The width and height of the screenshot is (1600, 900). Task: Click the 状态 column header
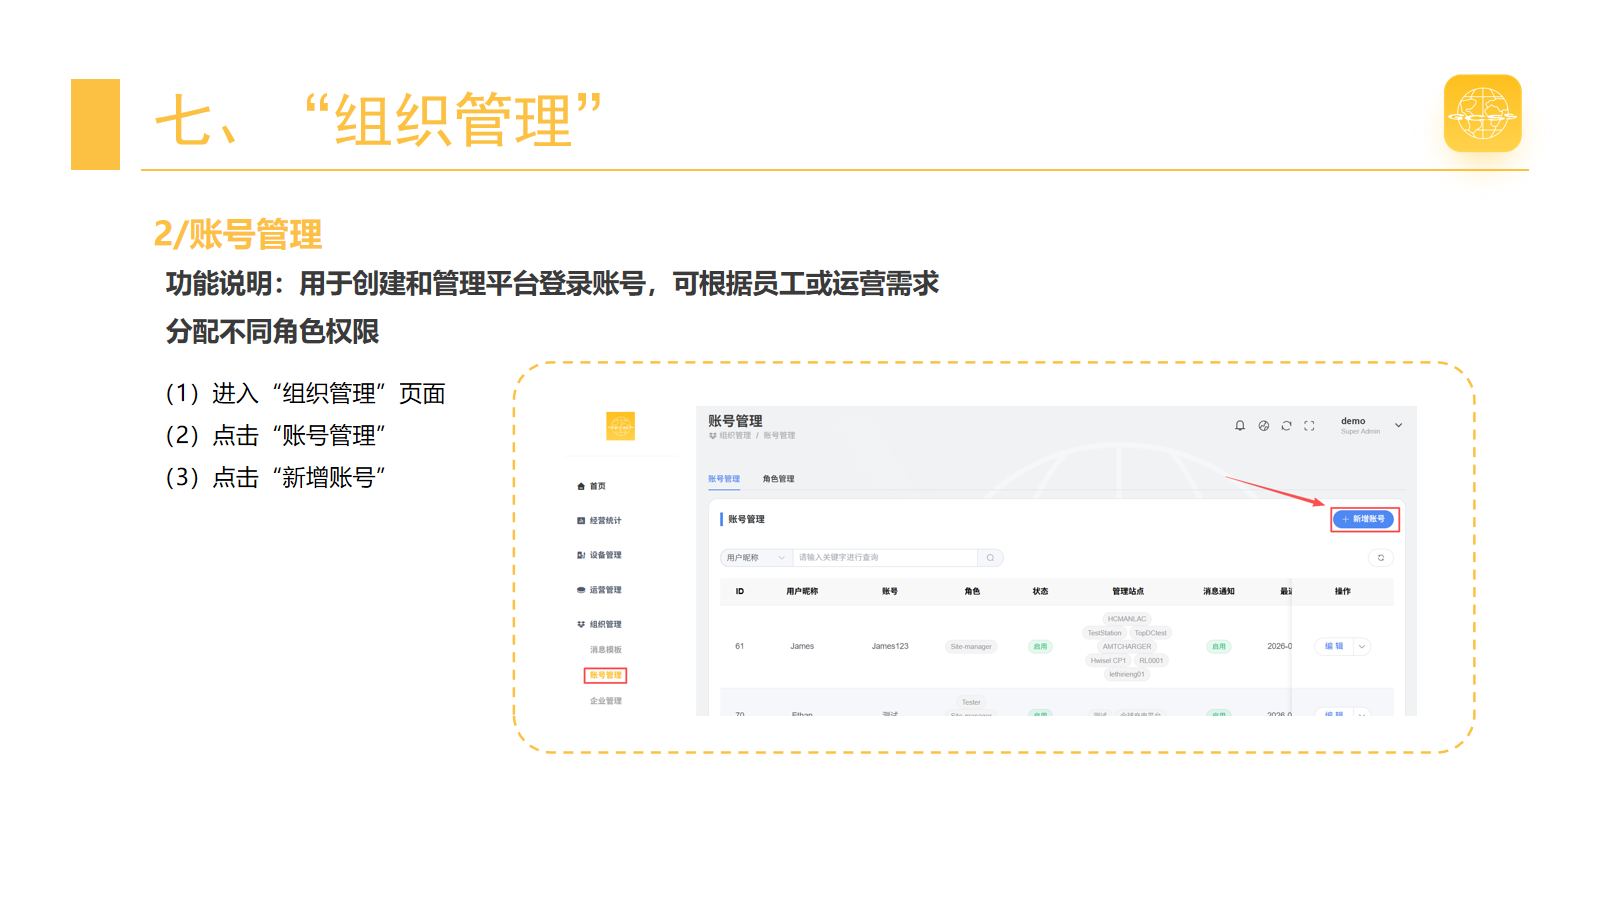coord(1040,592)
